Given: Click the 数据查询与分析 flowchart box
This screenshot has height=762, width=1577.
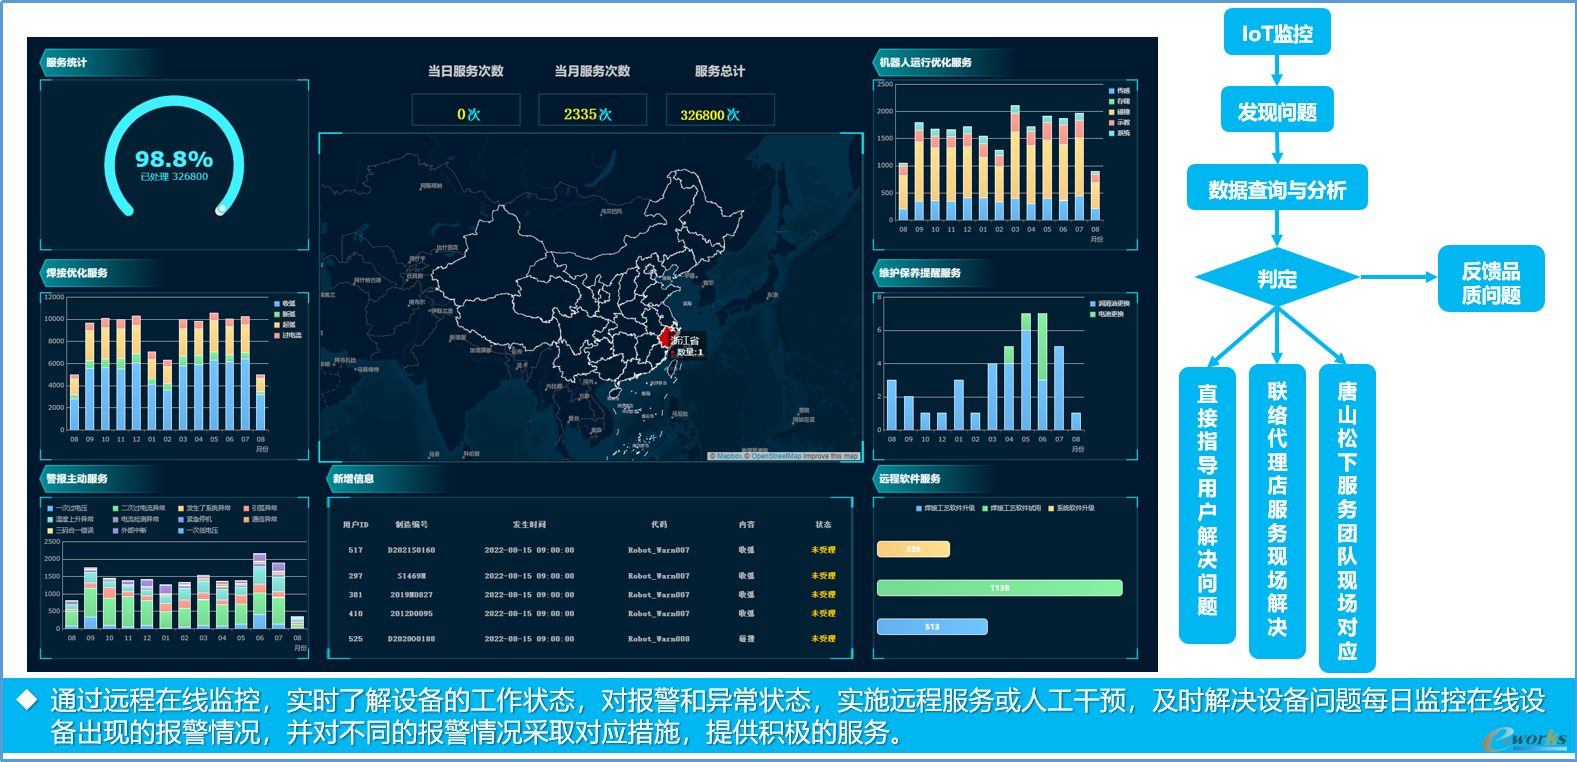Looking at the screenshot, I should 1277,188.
